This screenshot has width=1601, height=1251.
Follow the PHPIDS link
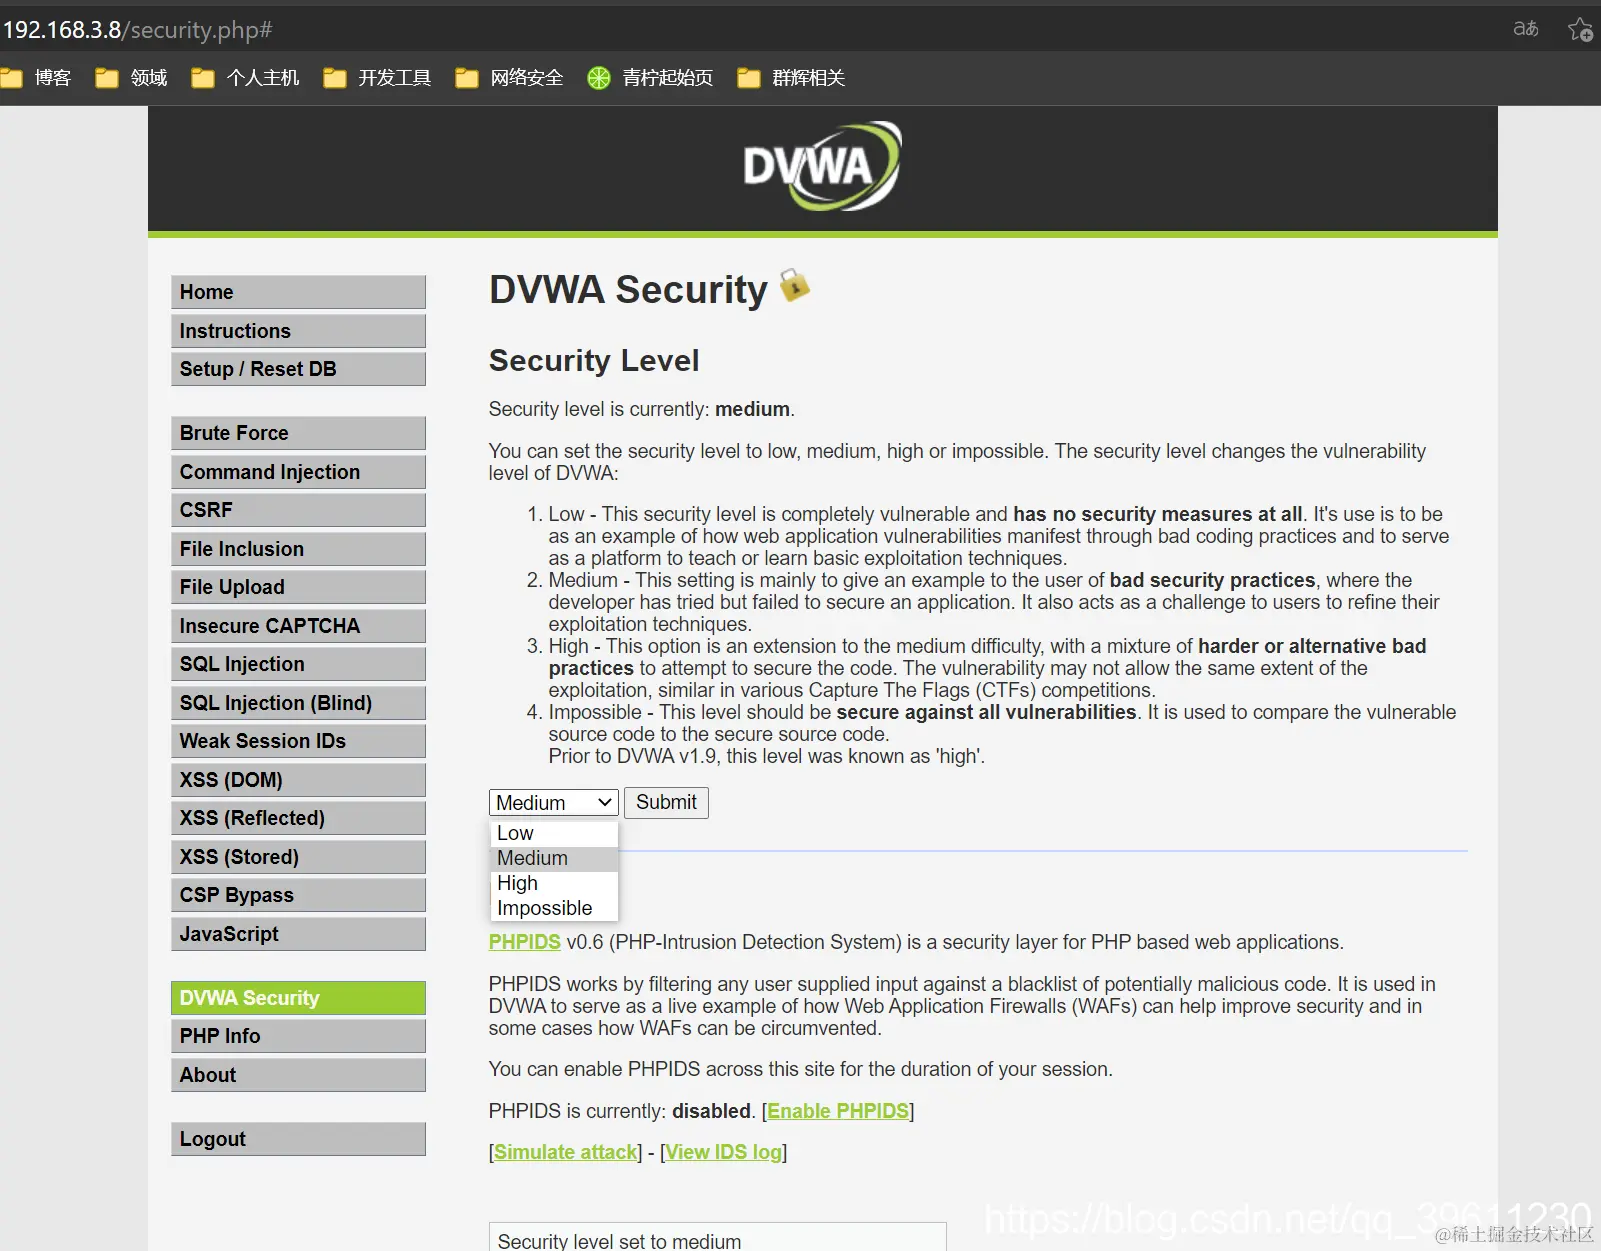pyautogui.click(x=524, y=942)
